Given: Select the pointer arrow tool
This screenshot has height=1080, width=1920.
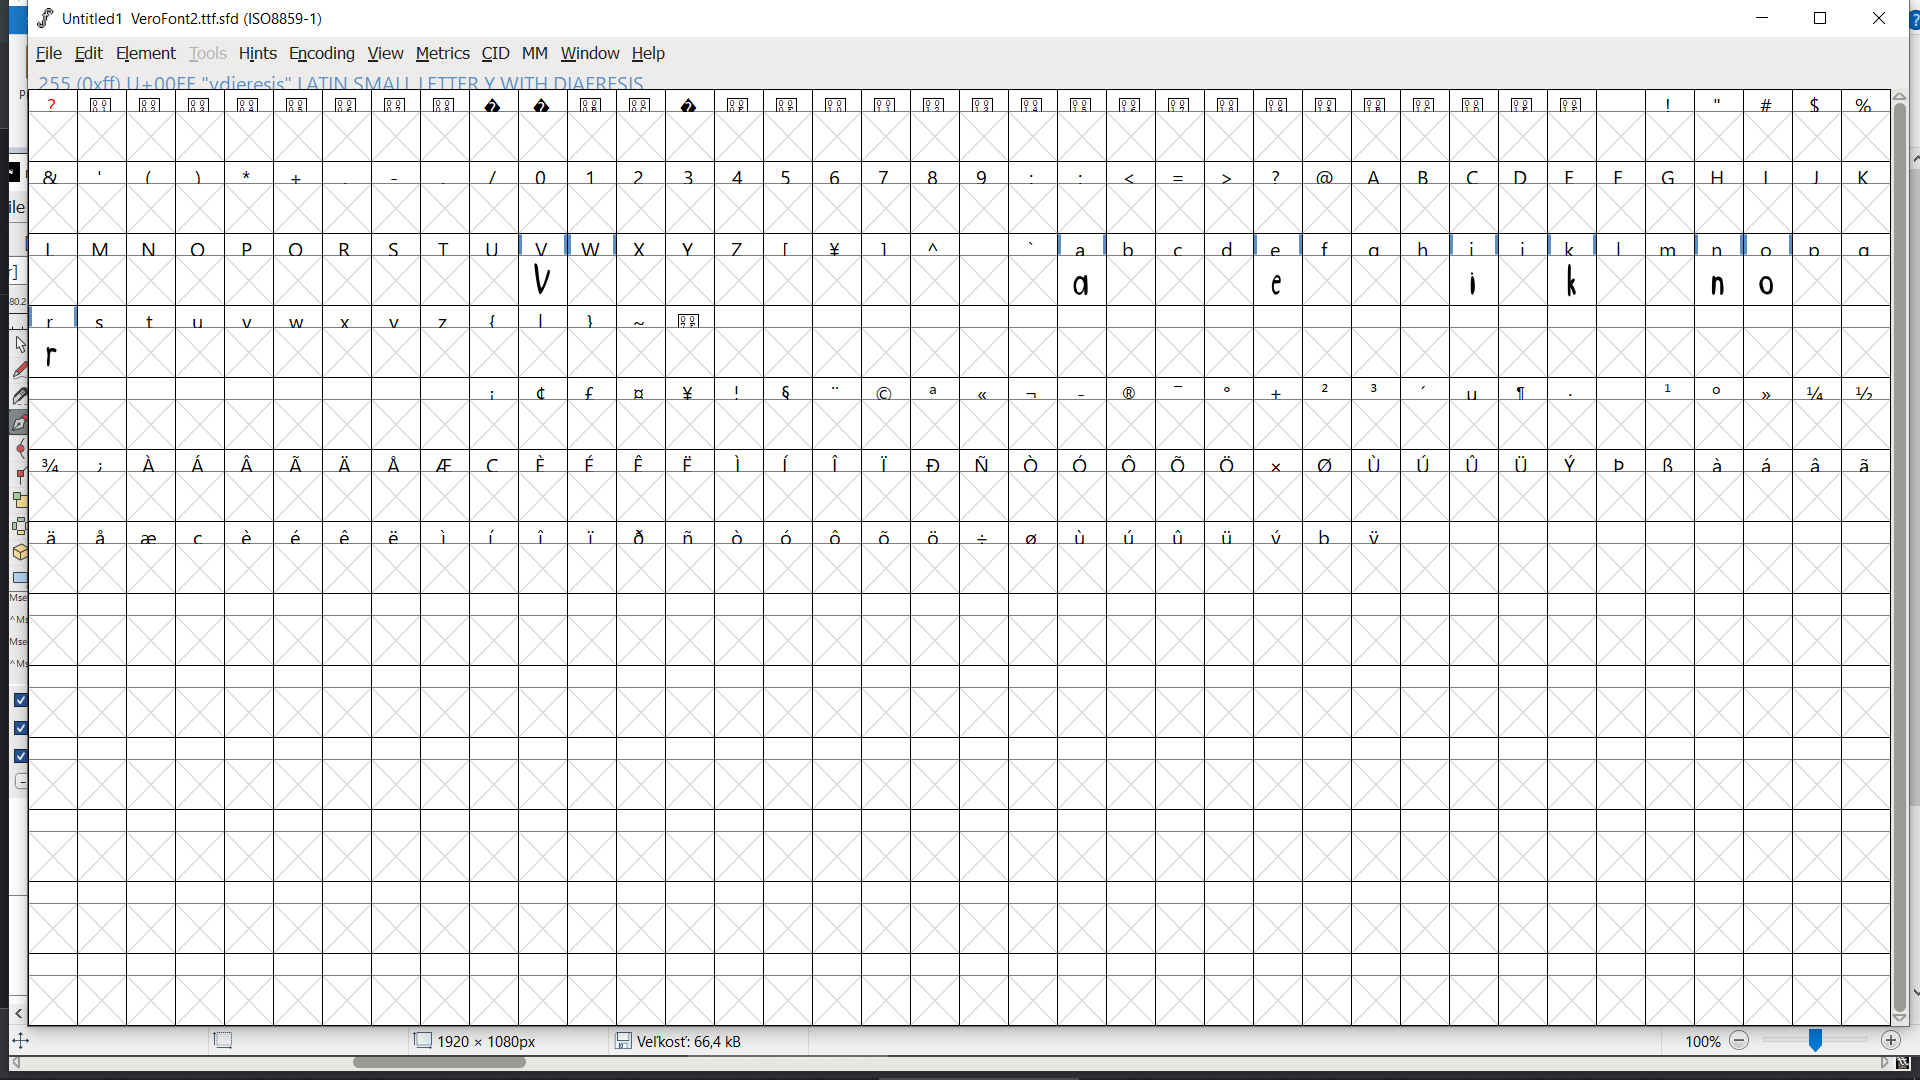Looking at the screenshot, I should [20, 345].
